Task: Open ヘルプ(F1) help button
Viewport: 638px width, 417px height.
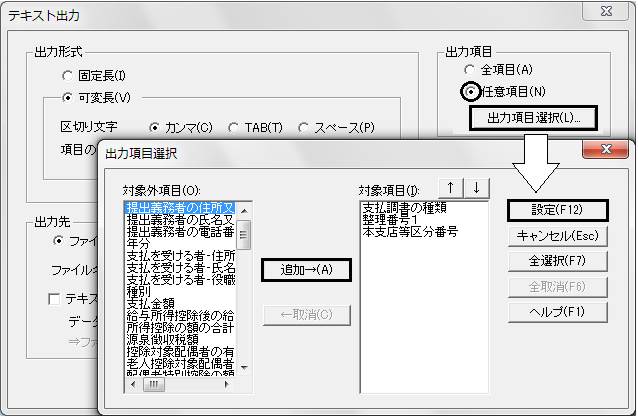Action: coord(557,312)
